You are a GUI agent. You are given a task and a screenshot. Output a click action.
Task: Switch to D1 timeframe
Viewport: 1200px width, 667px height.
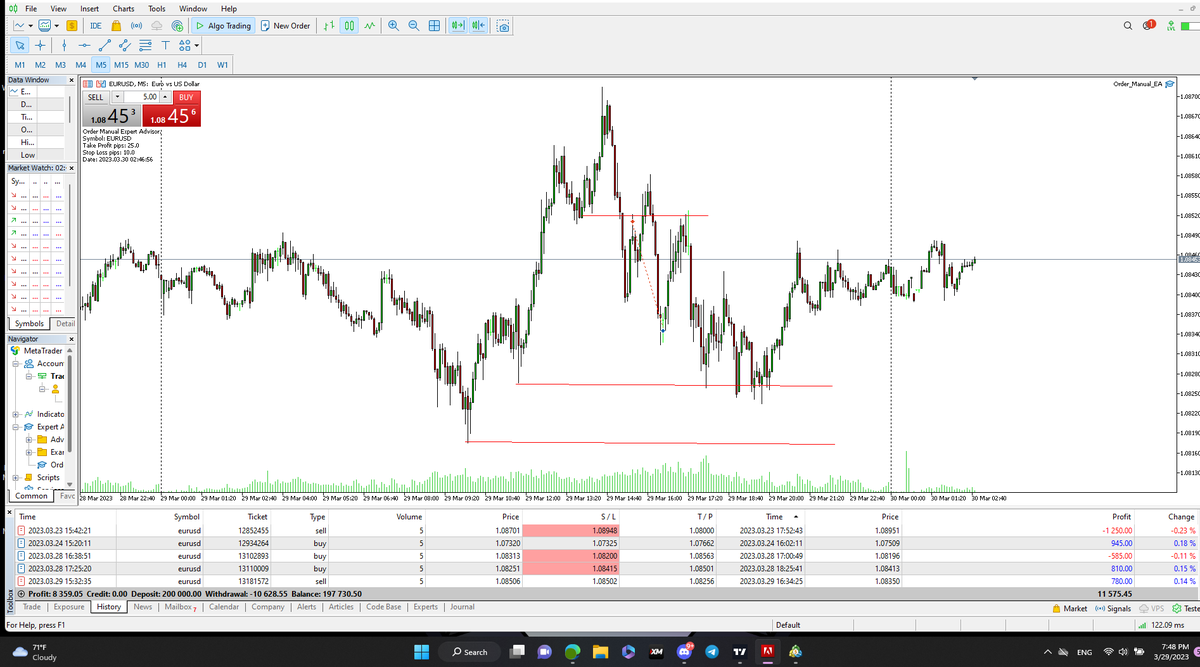202,65
